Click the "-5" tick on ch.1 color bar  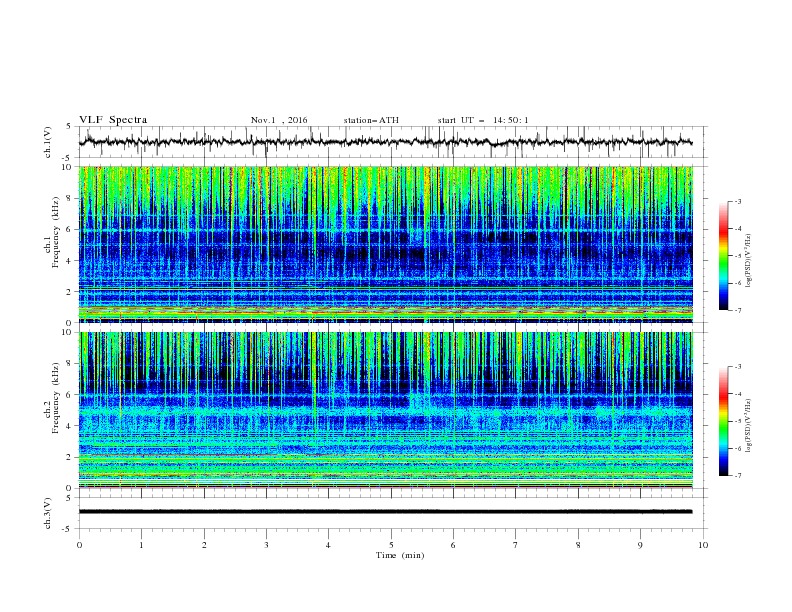click(x=737, y=256)
